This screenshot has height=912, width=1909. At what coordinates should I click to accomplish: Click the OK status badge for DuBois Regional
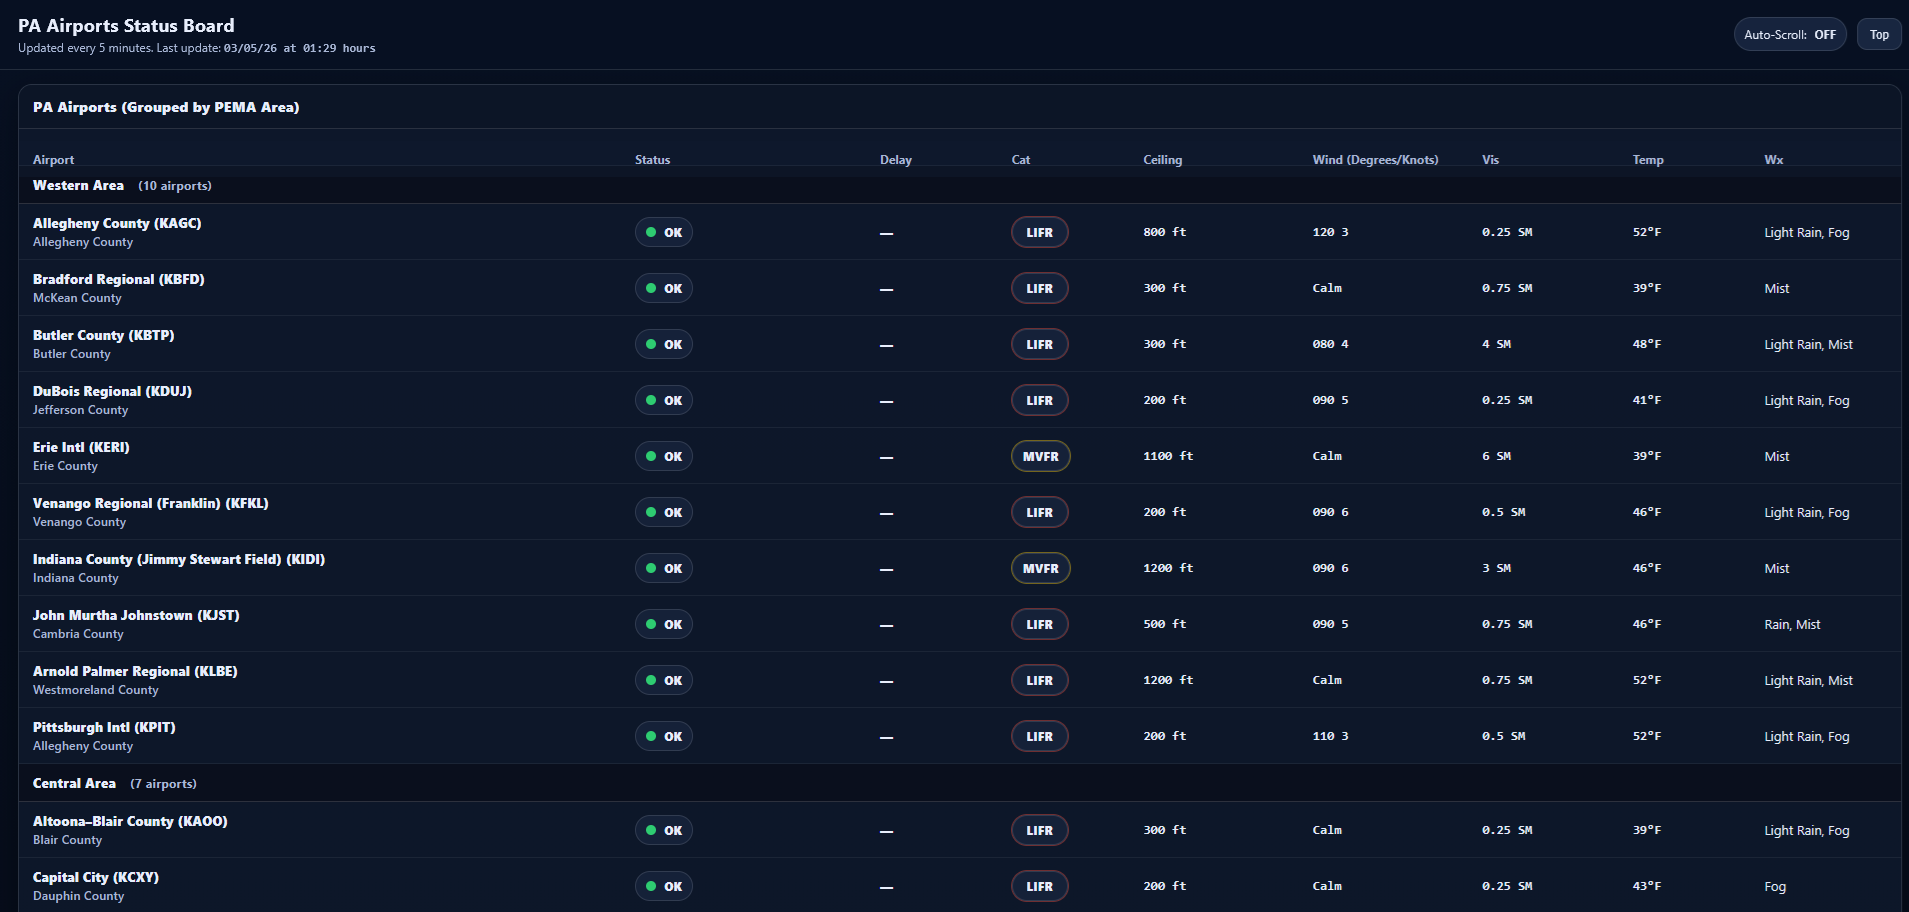pos(663,400)
